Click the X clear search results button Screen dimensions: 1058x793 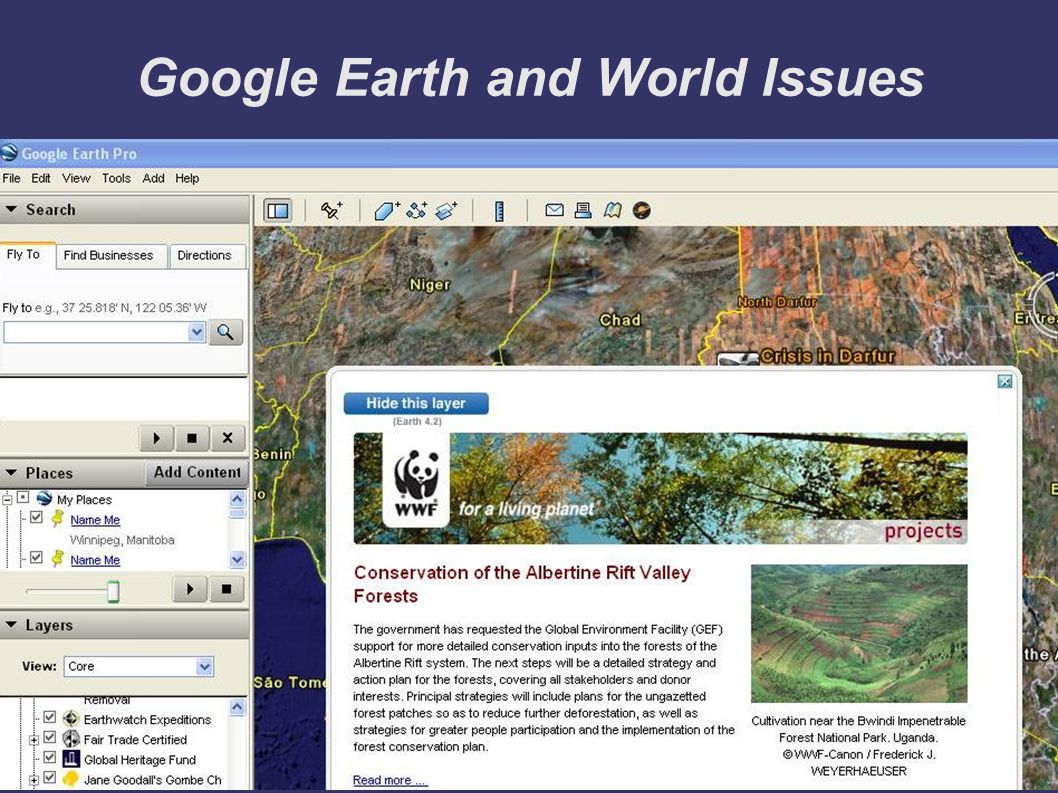tap(227, 438)
